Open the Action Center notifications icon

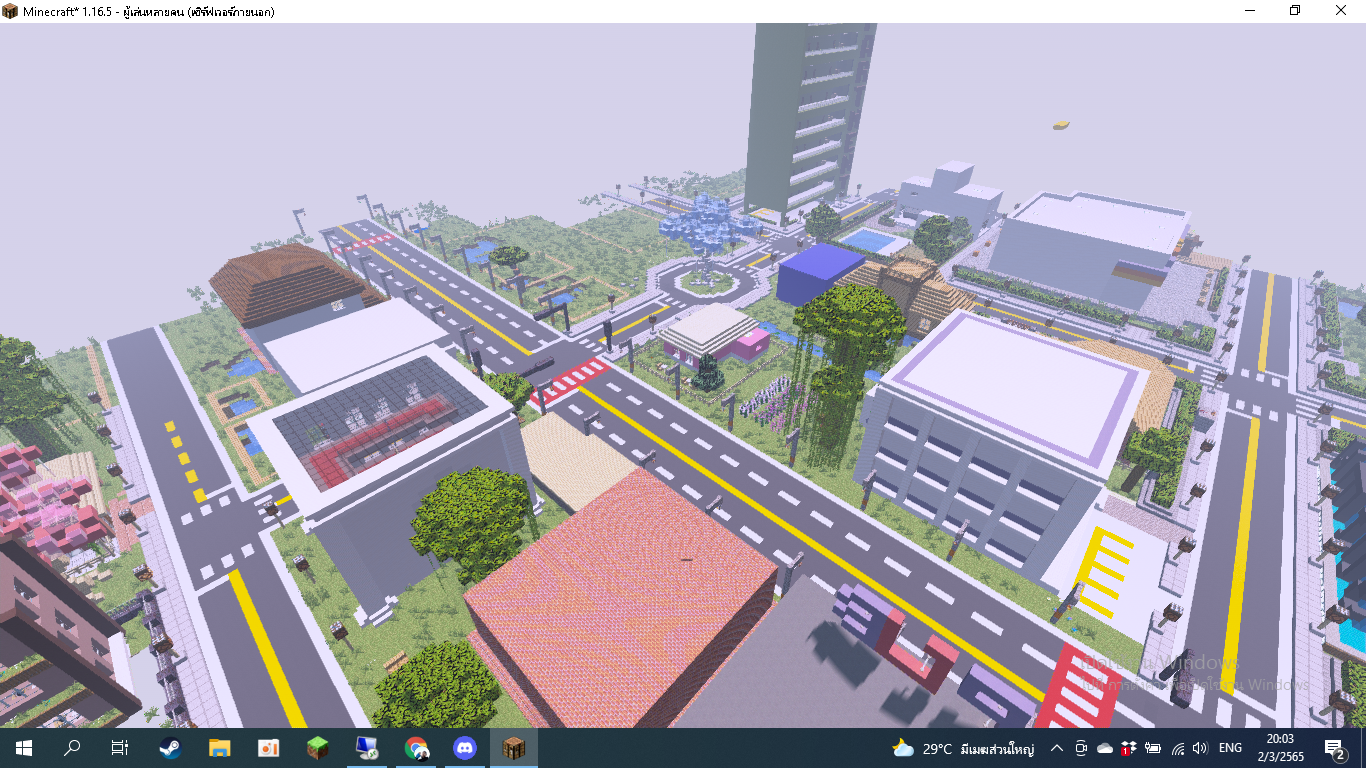pos(1334,748)
